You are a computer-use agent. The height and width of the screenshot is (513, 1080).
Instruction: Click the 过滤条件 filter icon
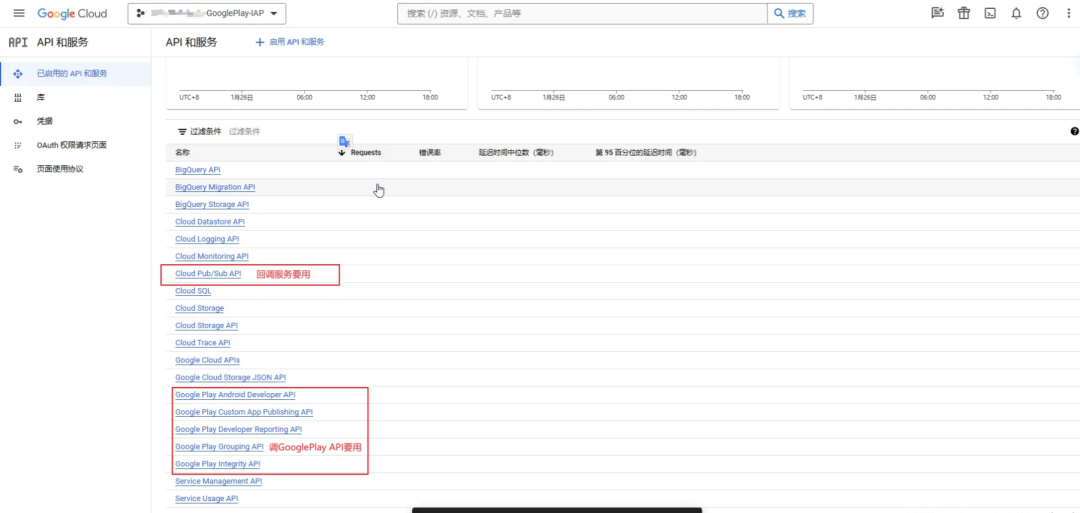pyautogui.click(x=183, y=131)
